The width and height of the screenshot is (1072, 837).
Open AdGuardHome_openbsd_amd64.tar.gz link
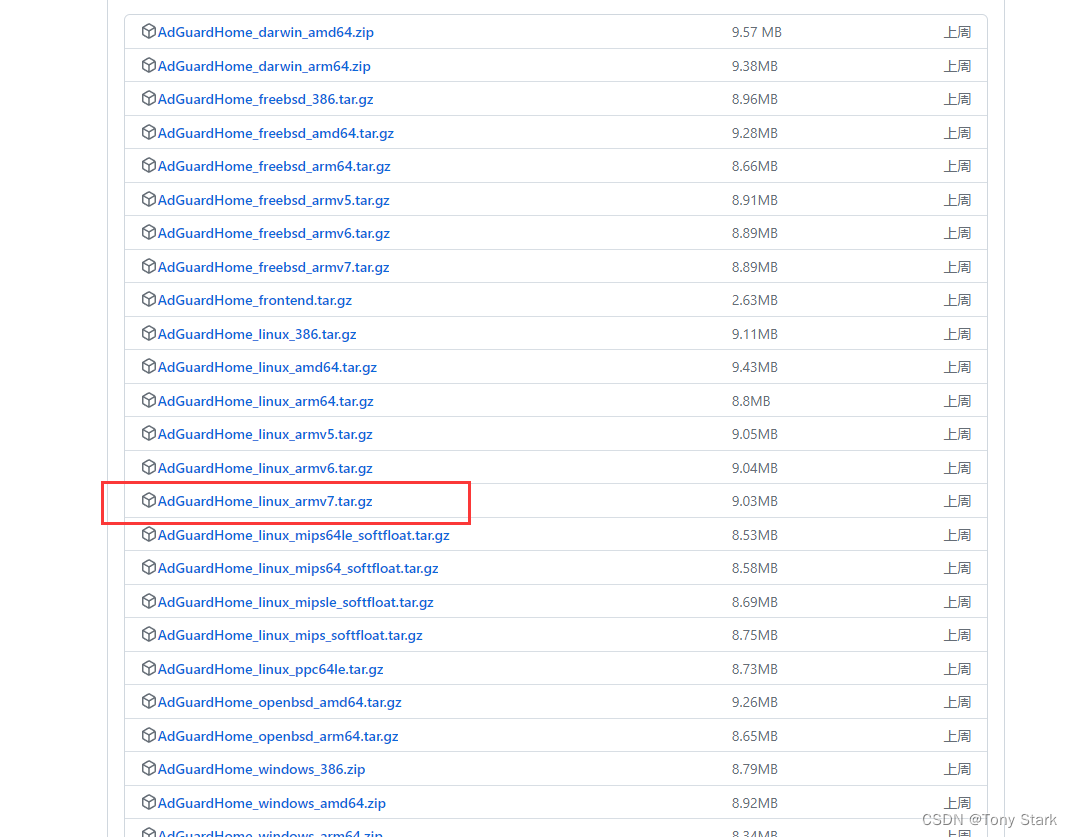[x=280, y=702]
